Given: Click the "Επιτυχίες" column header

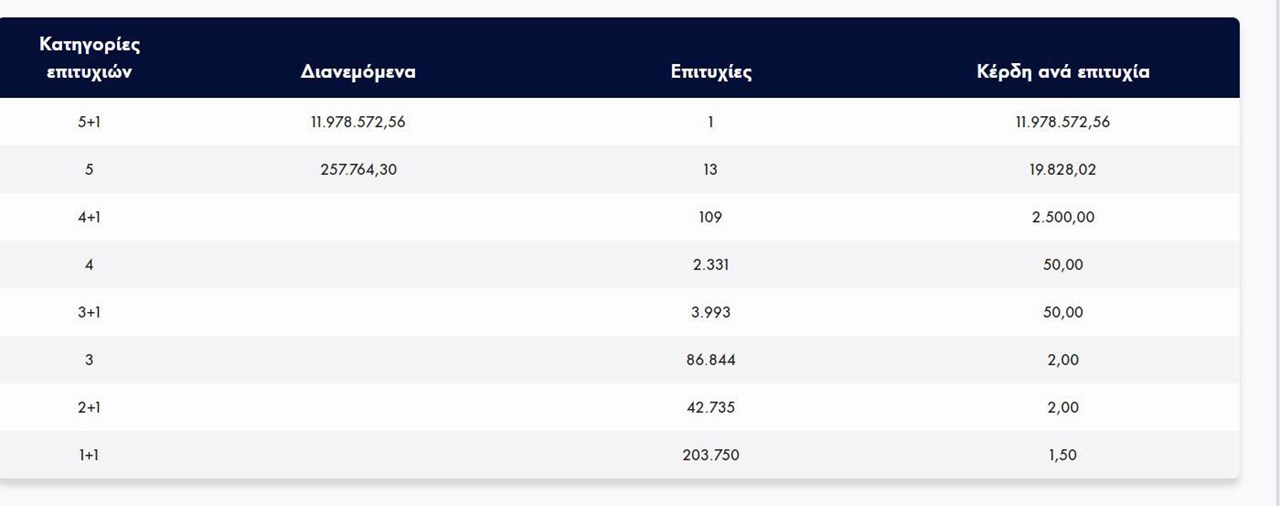Looking at the screenshot, I should coord(711,72).
